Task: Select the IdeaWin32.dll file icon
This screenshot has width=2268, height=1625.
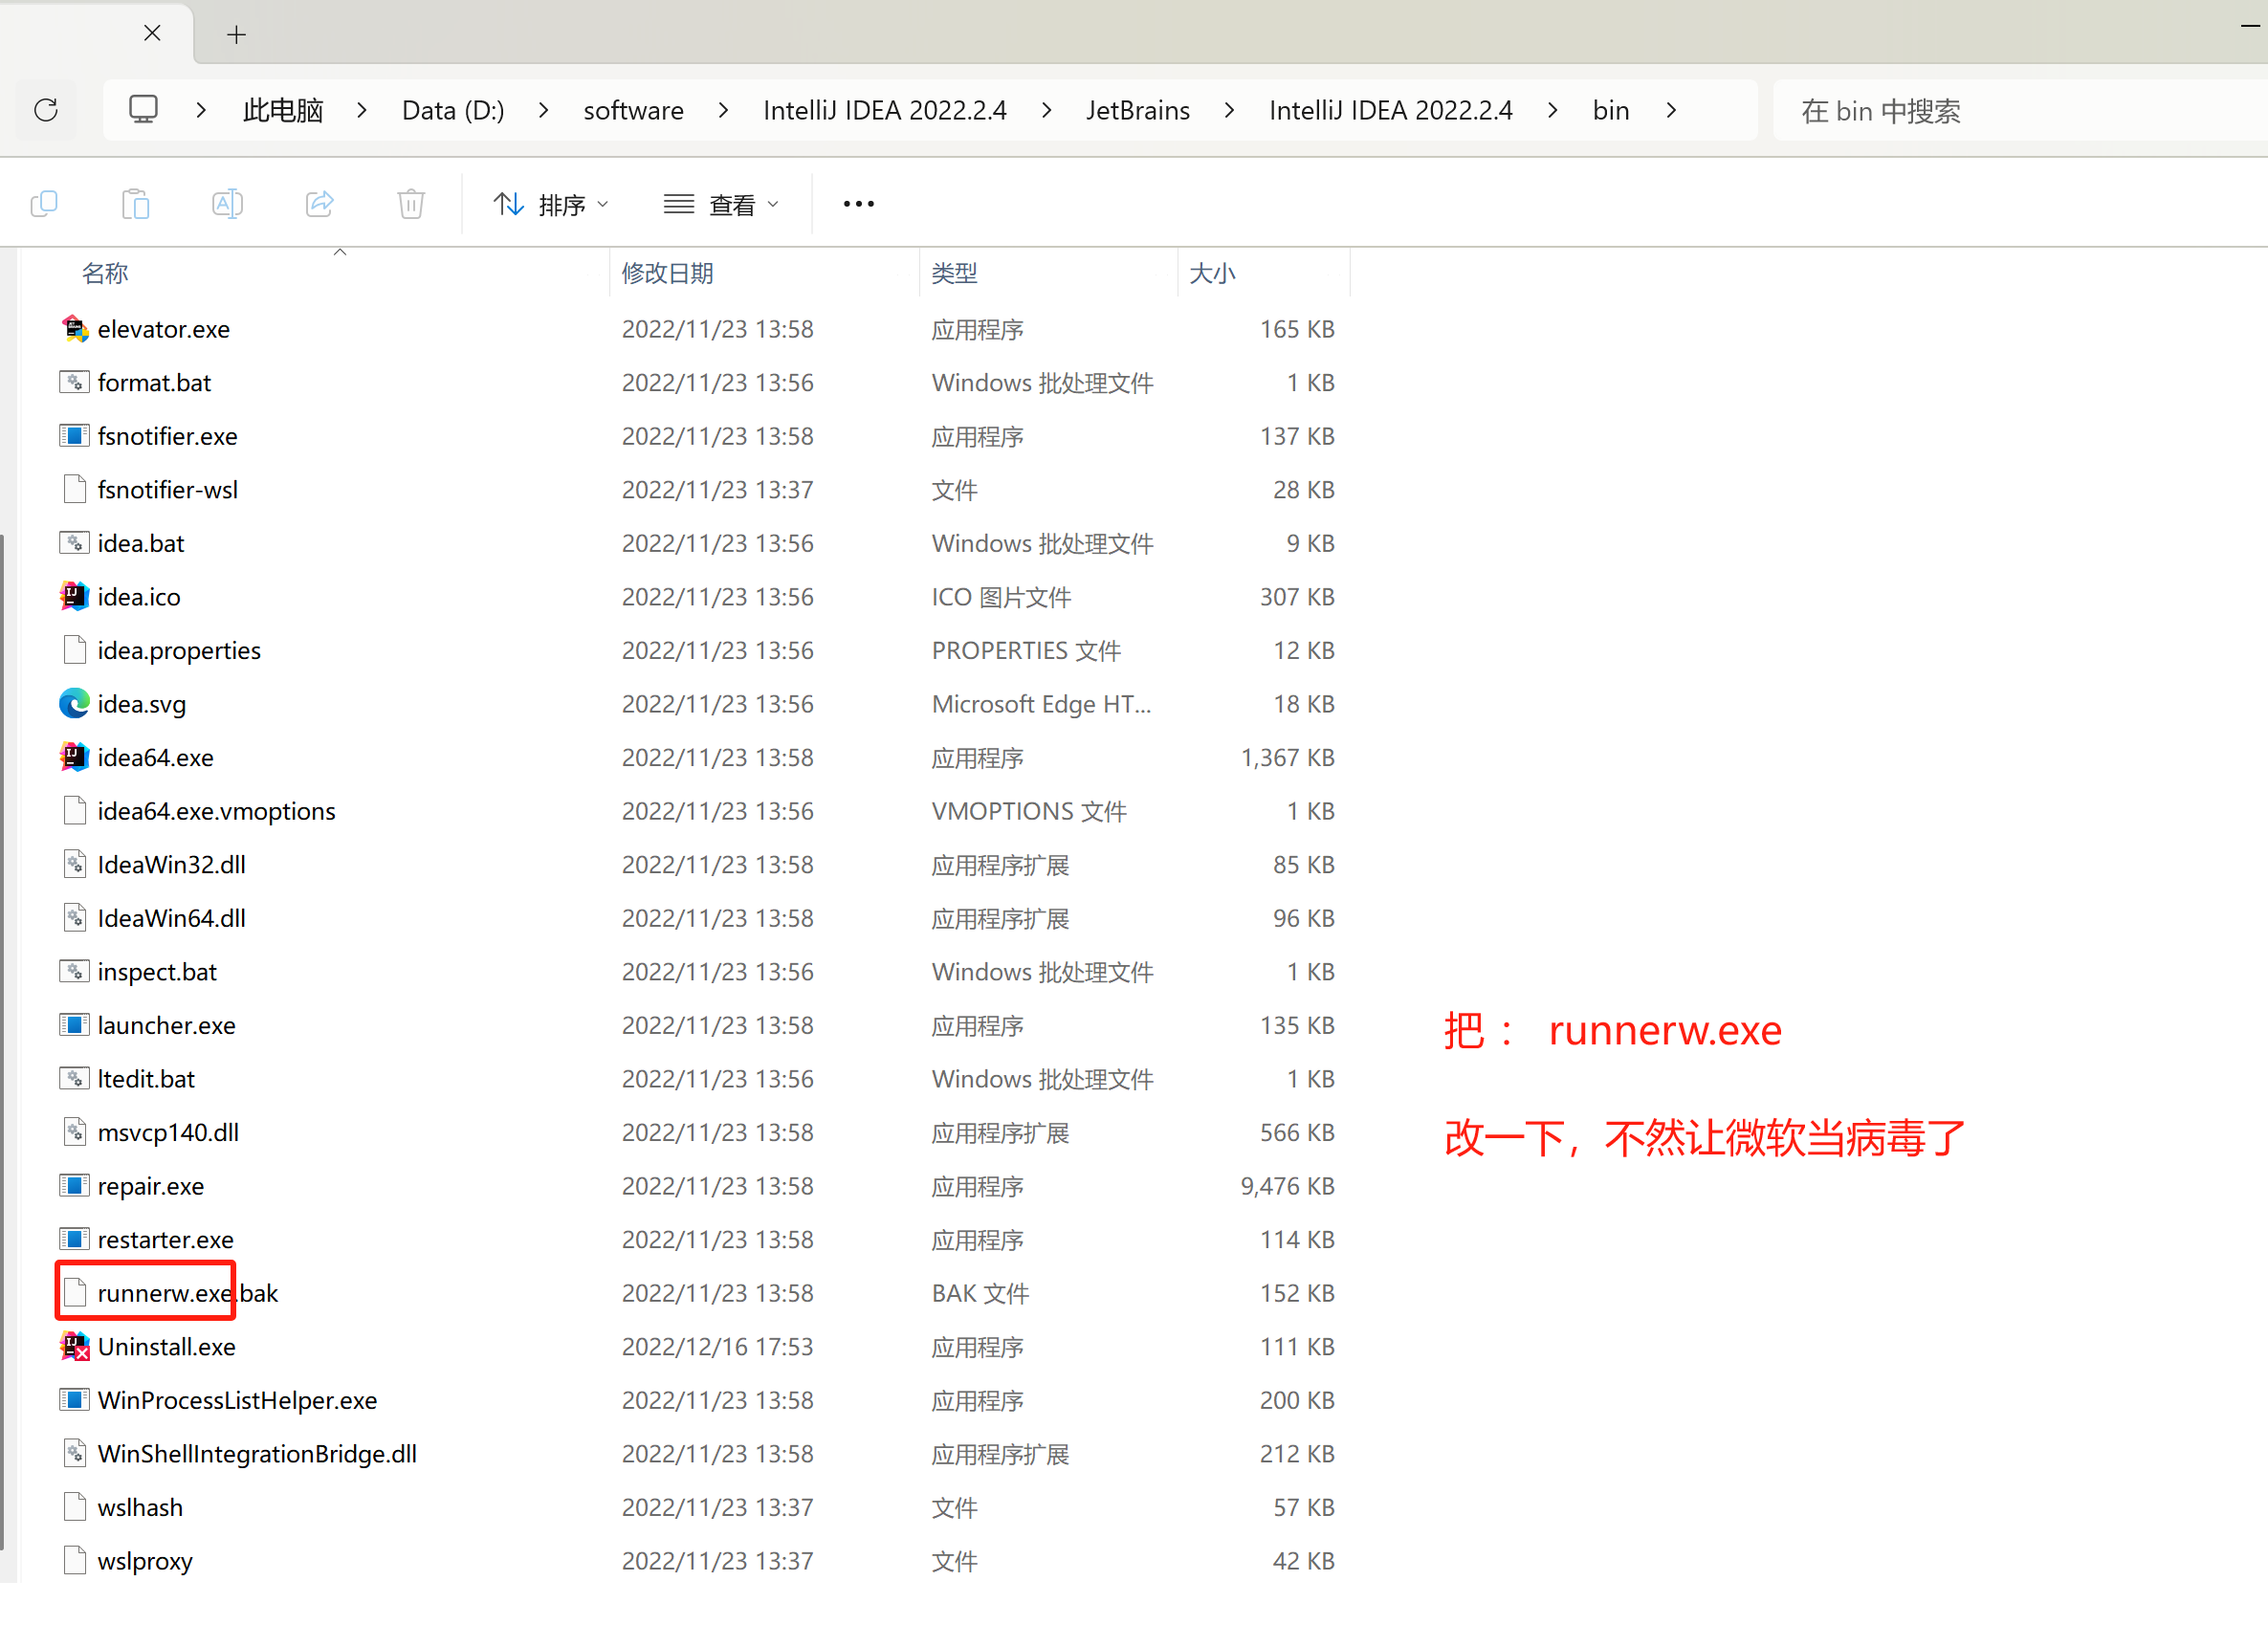Action: [x=75, y=864]
